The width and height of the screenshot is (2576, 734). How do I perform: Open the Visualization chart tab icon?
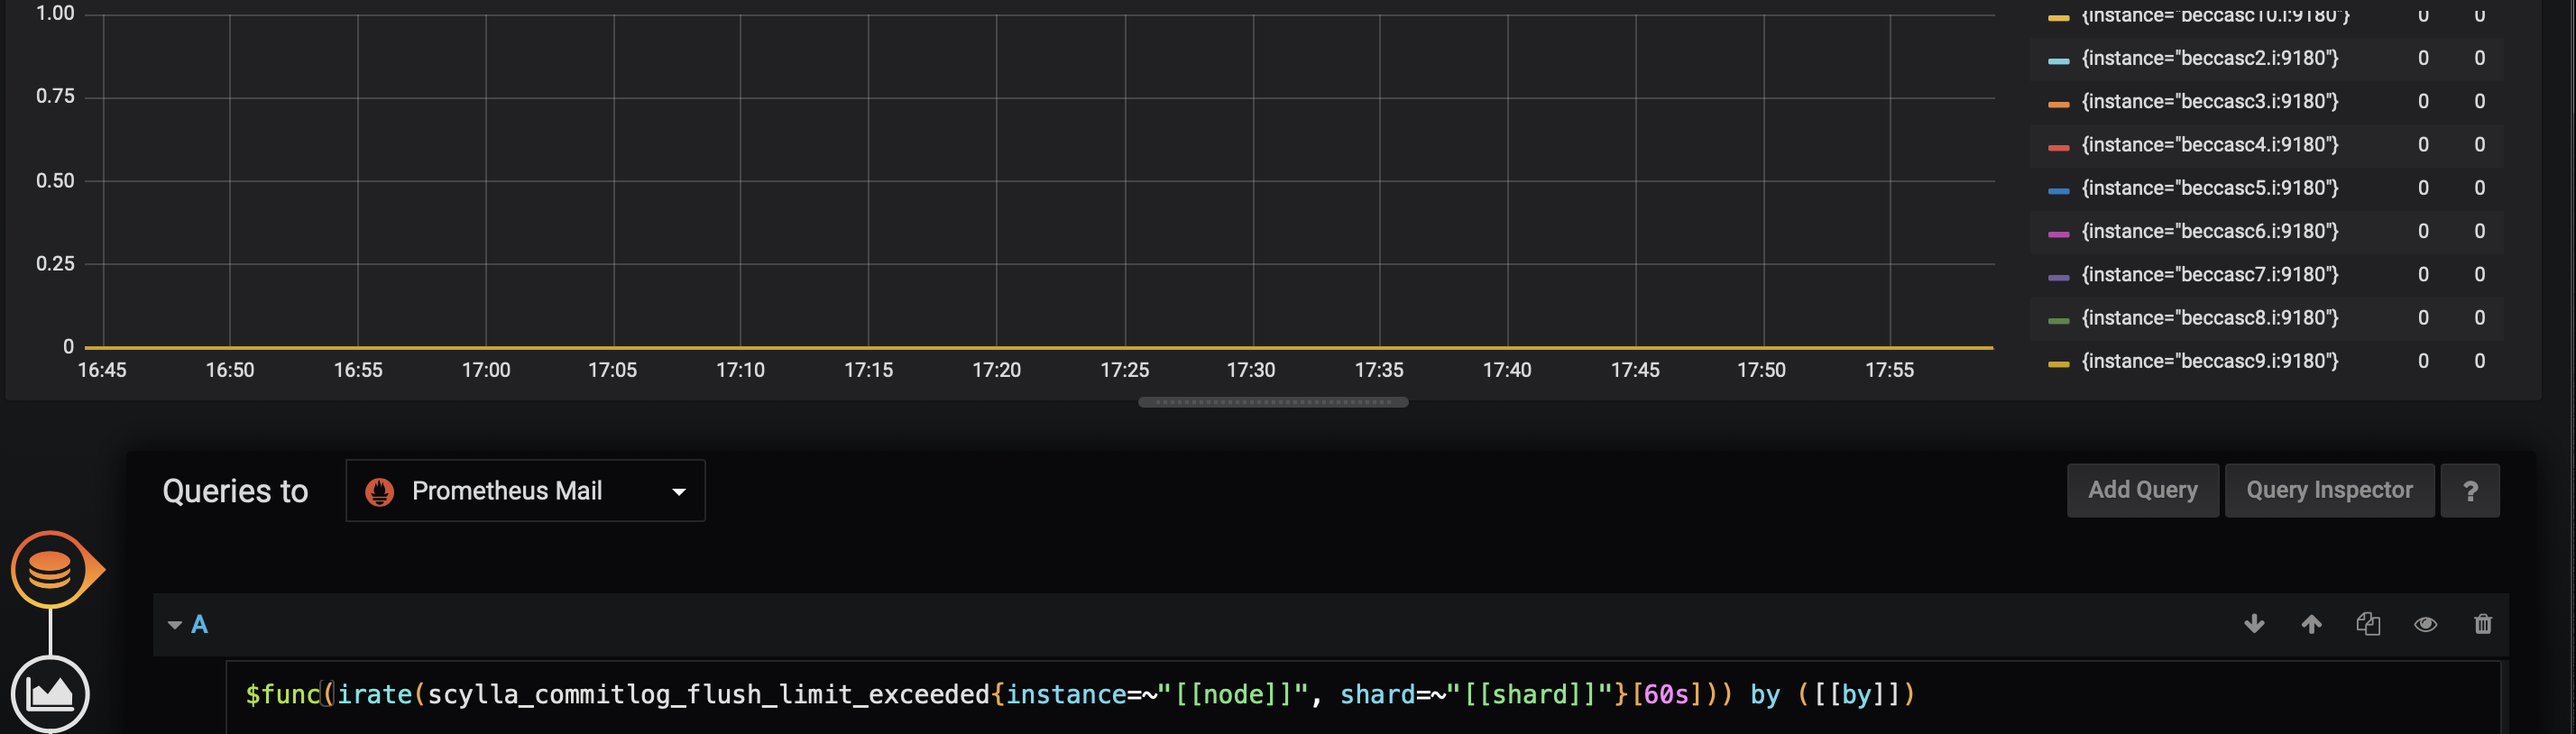point(50,694)
